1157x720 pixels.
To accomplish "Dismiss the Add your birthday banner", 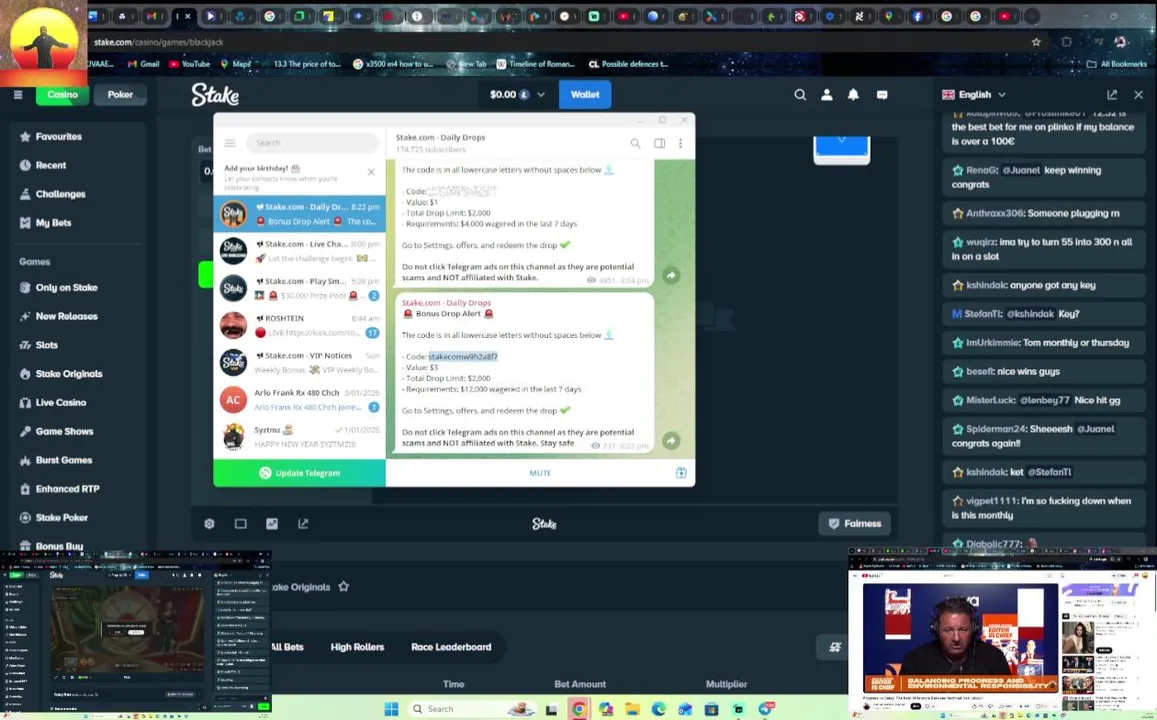I will (x=371, y=172).
